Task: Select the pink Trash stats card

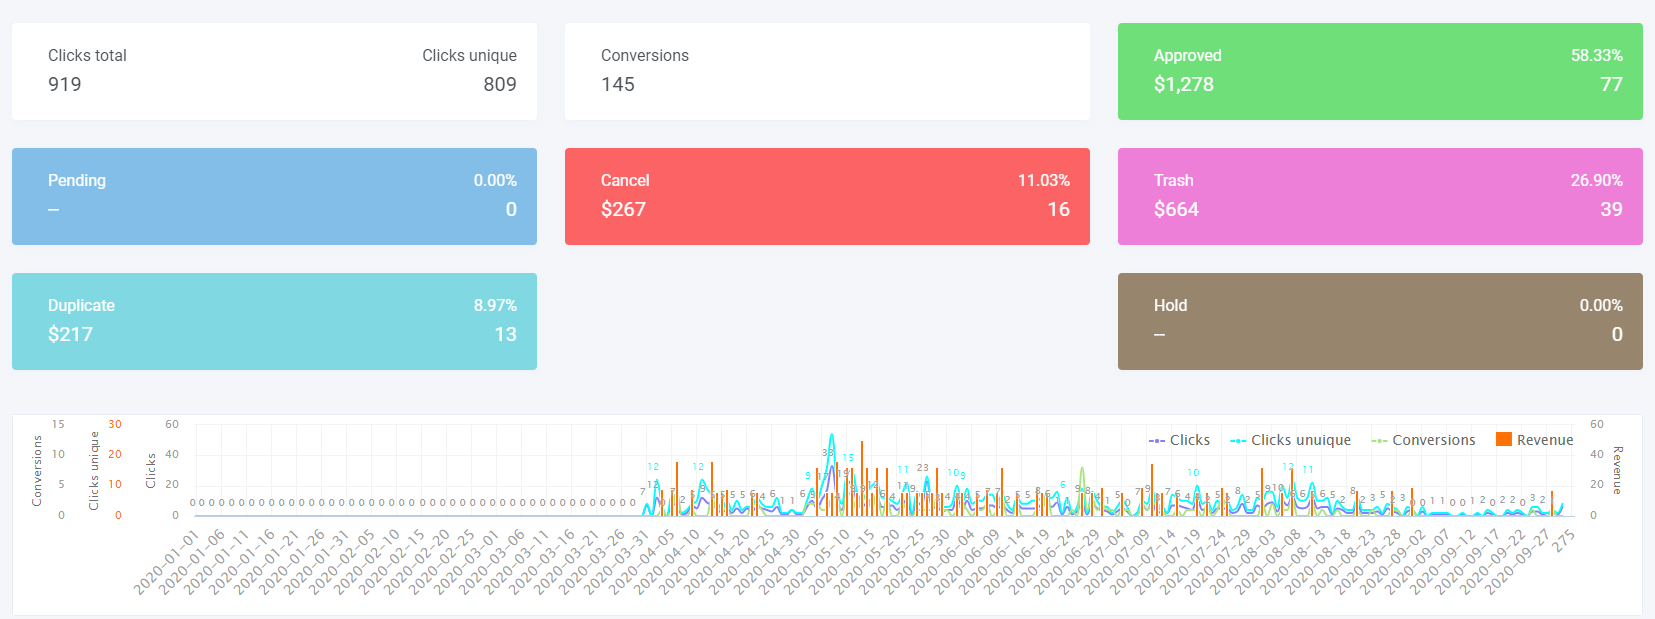Action: pos(1380,197)
